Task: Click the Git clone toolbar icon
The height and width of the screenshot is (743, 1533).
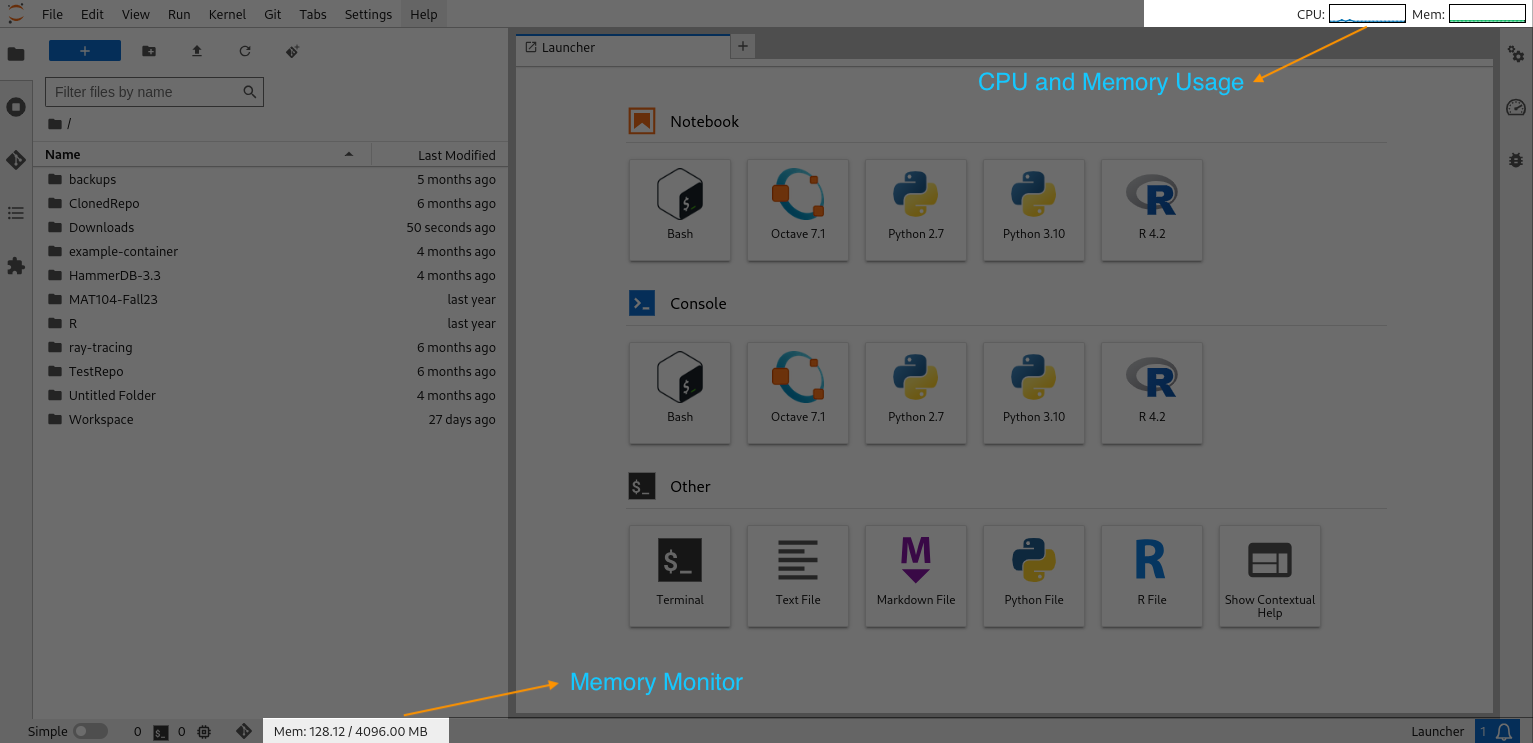Action: (293, 51)
